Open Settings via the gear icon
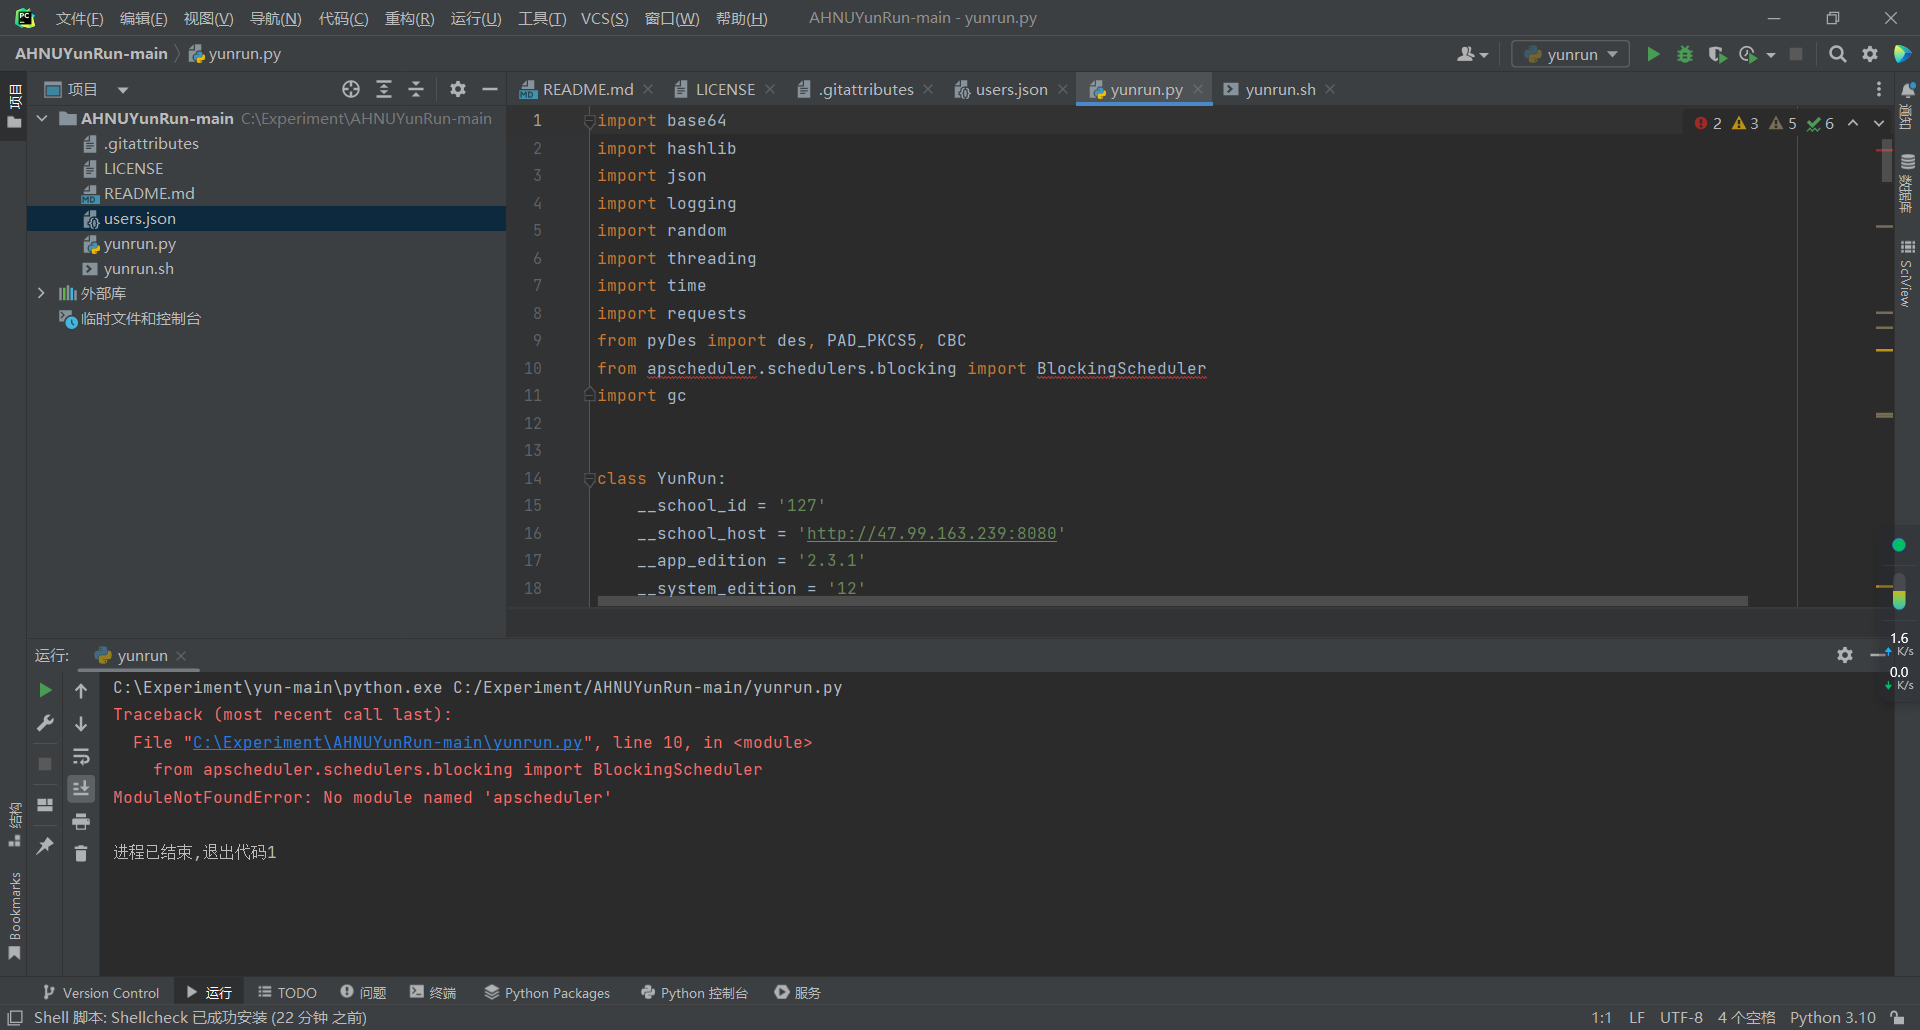1920x1030 pixels. [1871, 54]
